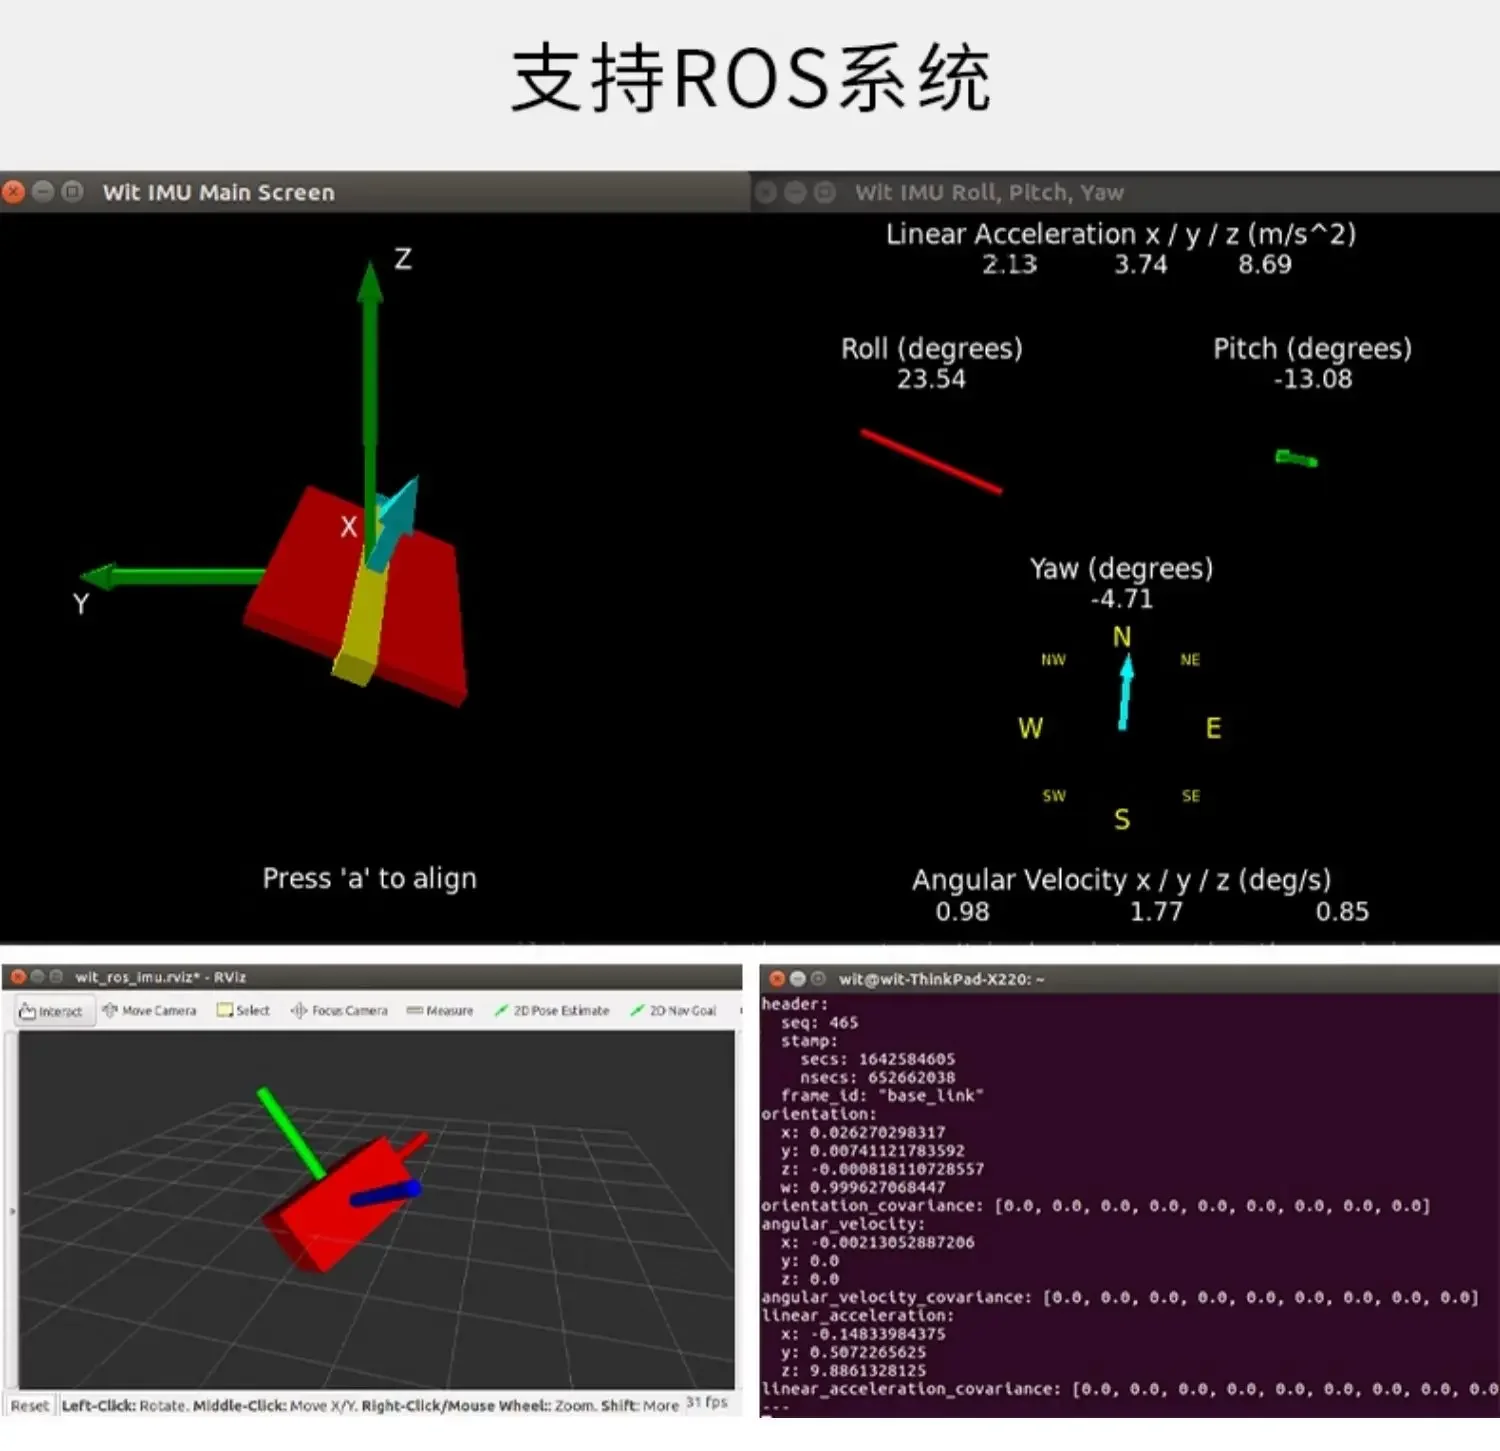
Task: Click the "Roll (degrees)" label
Action: (932, 349)
